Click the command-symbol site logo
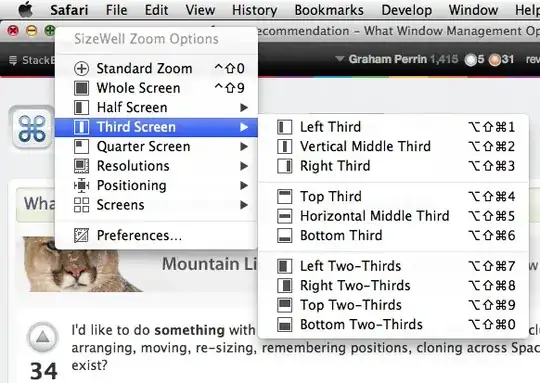Screen dimensions: 540x383 coord(32,128)
